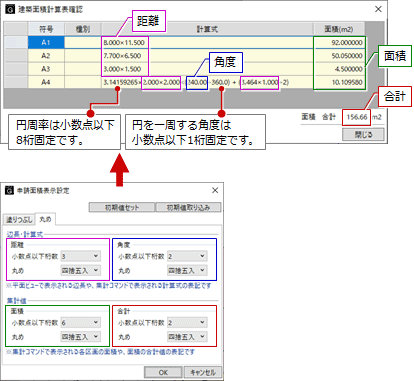This screenshot has width=414, height=381.
Task: Click the row header beside A1
Action: click(16, 43)
